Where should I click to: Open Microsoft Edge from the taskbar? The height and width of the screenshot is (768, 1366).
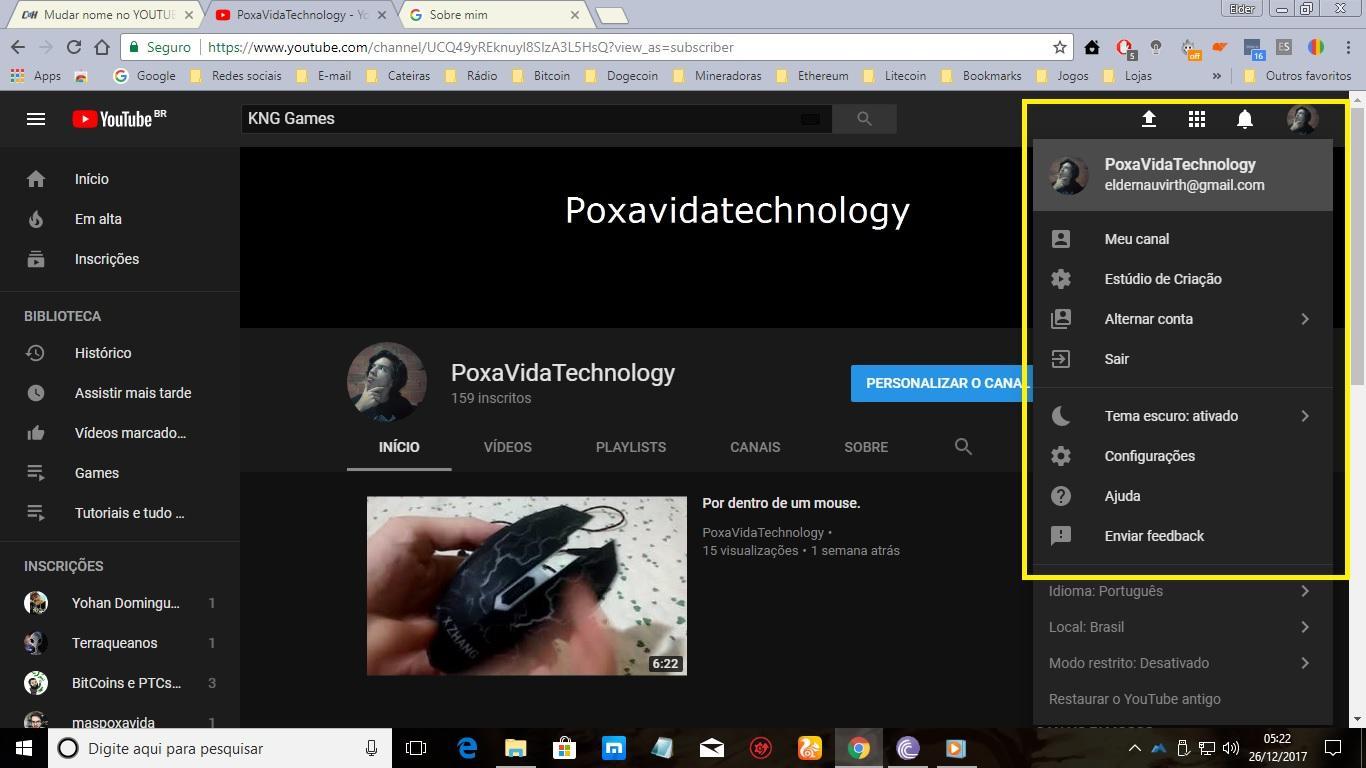(467, 748)
